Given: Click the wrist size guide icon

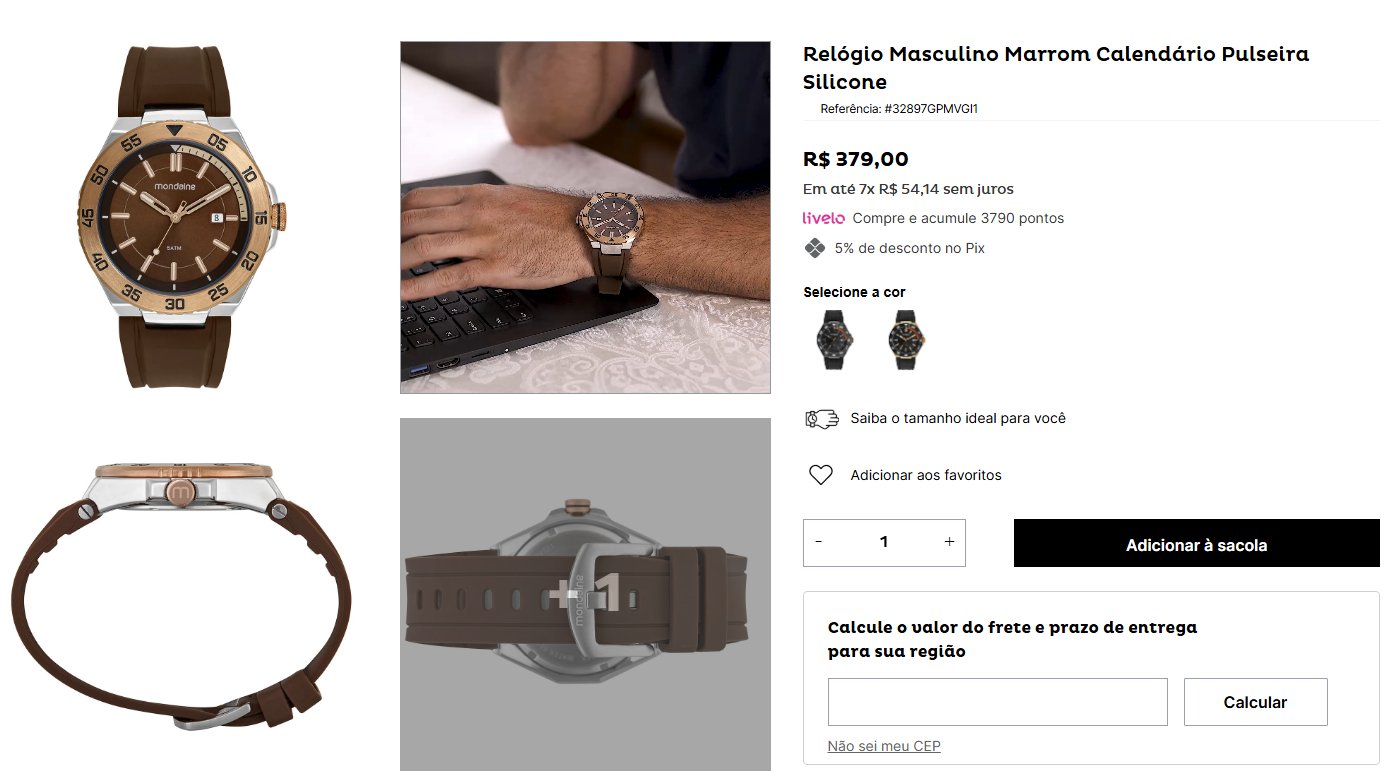Looking at the screenshot, I should click(821, 419).
